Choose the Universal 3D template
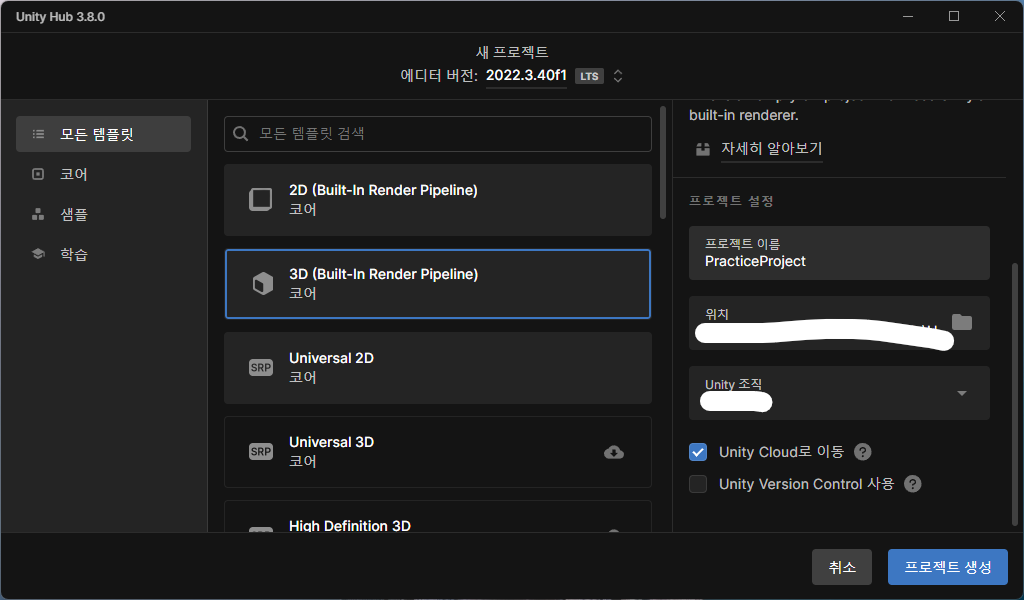This screenshot has width=1024, height=600. pos(438,452)
